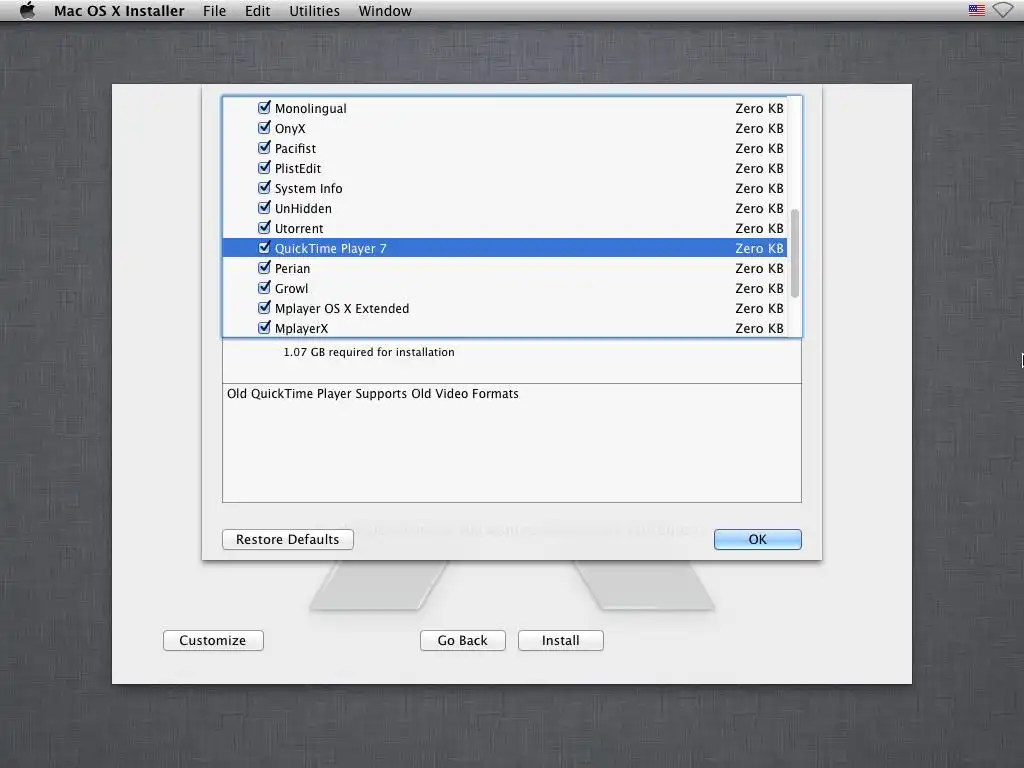Uncheck the System Info checkbox

point(264,188)
